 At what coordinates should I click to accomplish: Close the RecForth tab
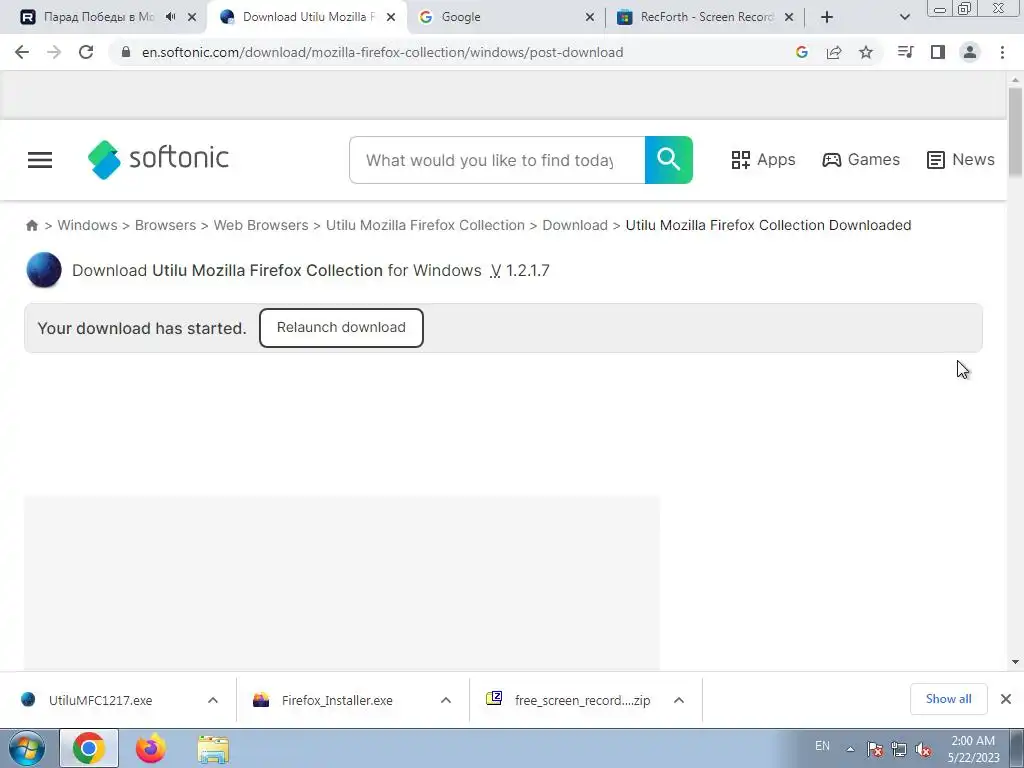[789, 17]
